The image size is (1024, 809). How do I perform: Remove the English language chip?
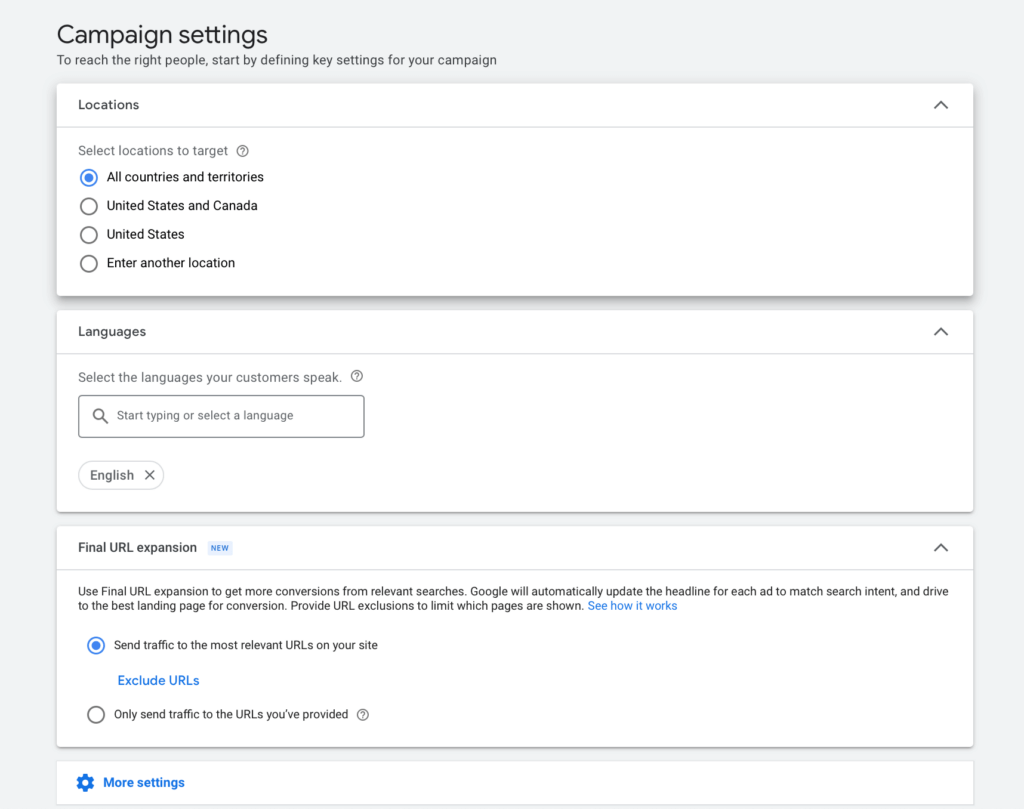150,475
